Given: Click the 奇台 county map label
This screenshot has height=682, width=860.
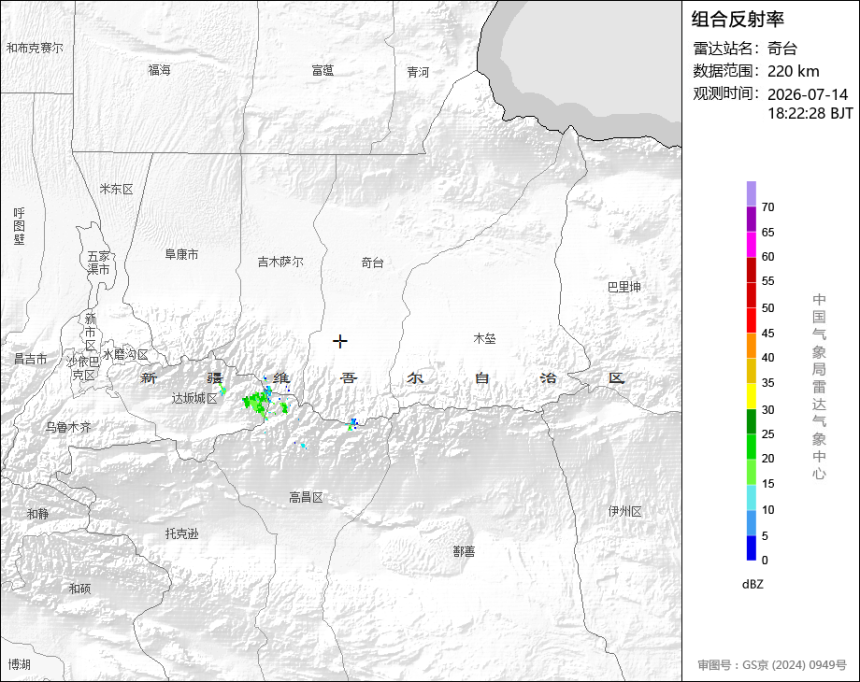Looking at the screenshot, I should point(372,262).
